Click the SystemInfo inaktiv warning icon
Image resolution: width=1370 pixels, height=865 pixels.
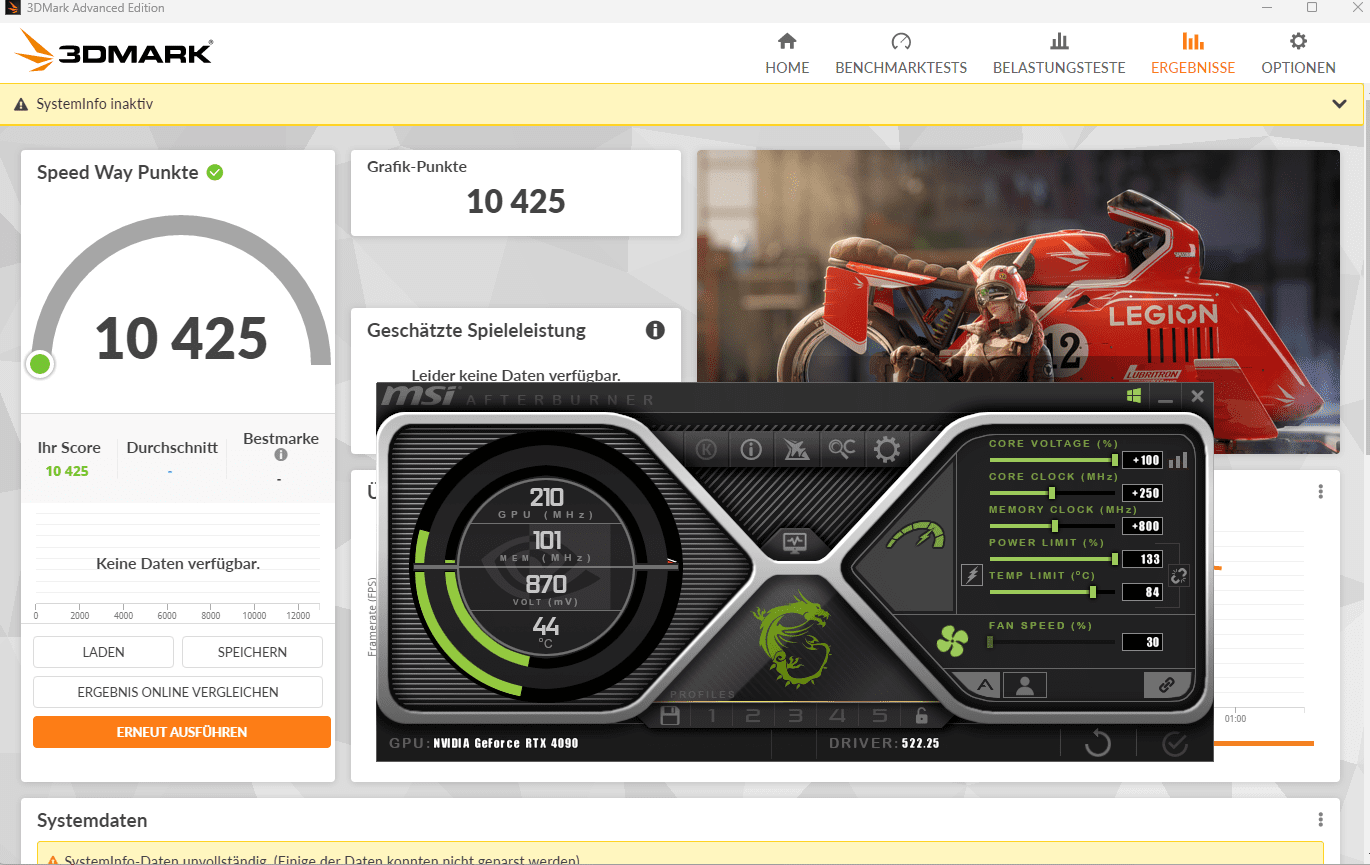coord(22,104)
